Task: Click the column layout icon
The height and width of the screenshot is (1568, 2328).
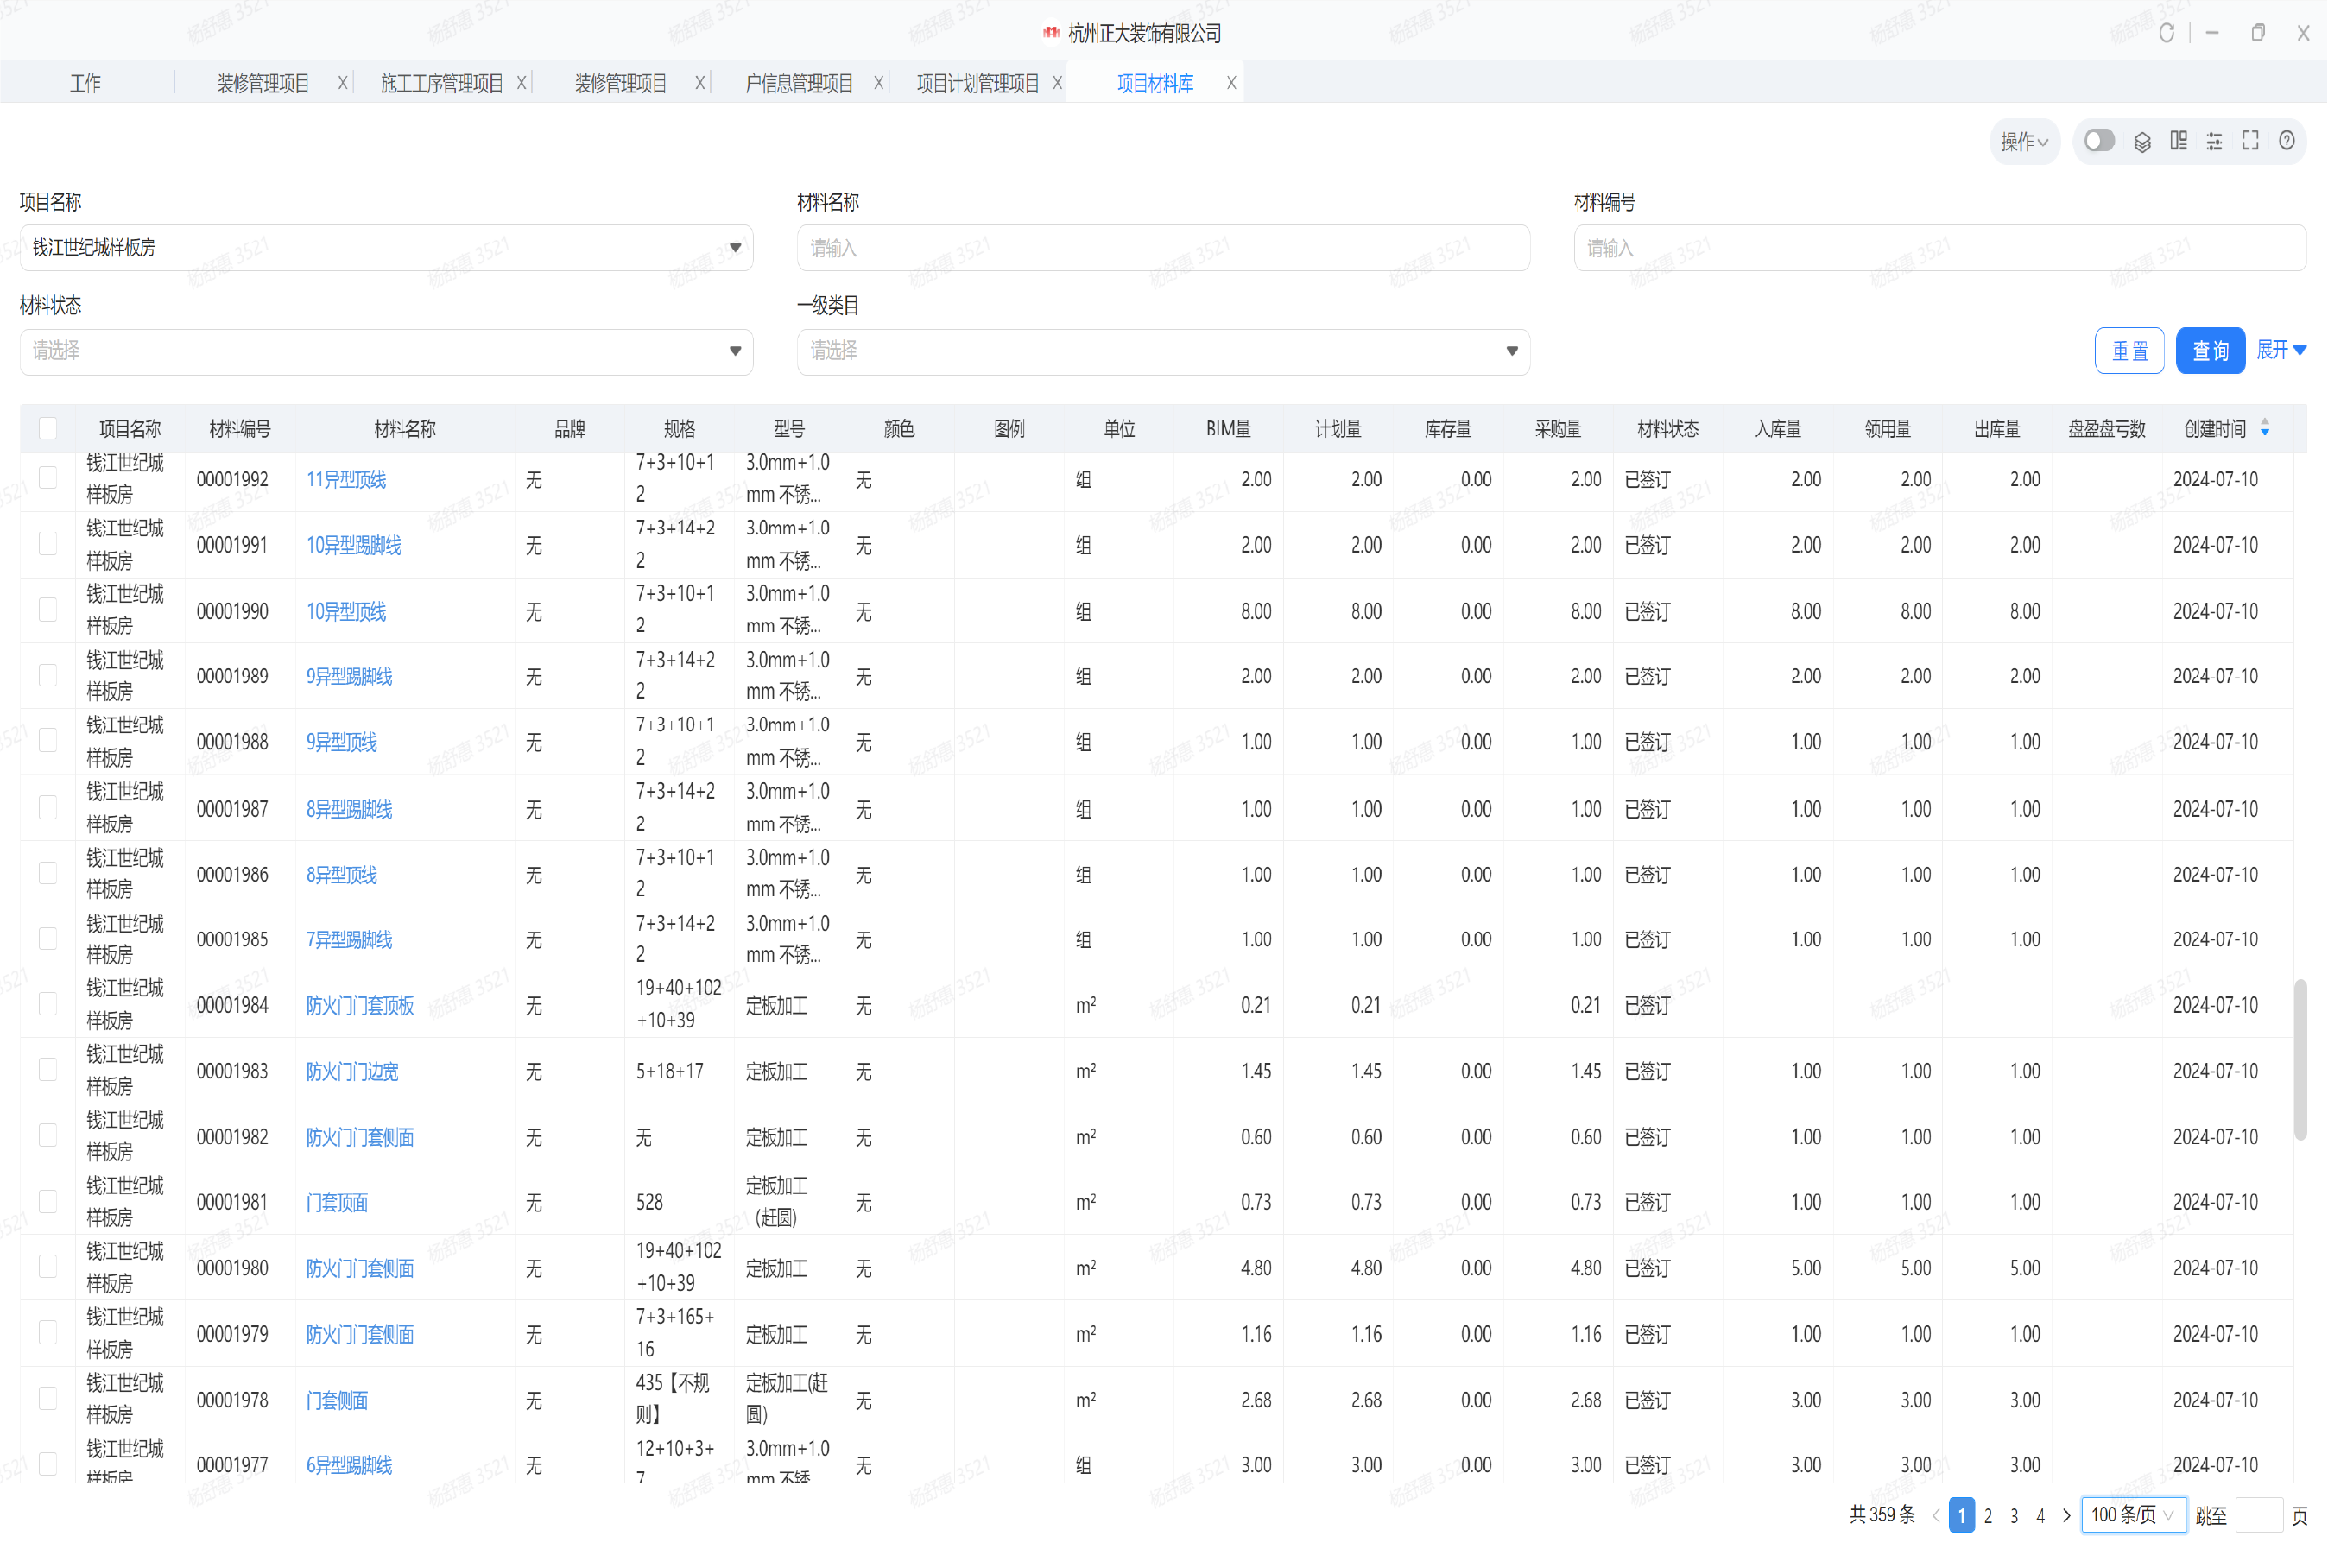Action: (2178, 142)
